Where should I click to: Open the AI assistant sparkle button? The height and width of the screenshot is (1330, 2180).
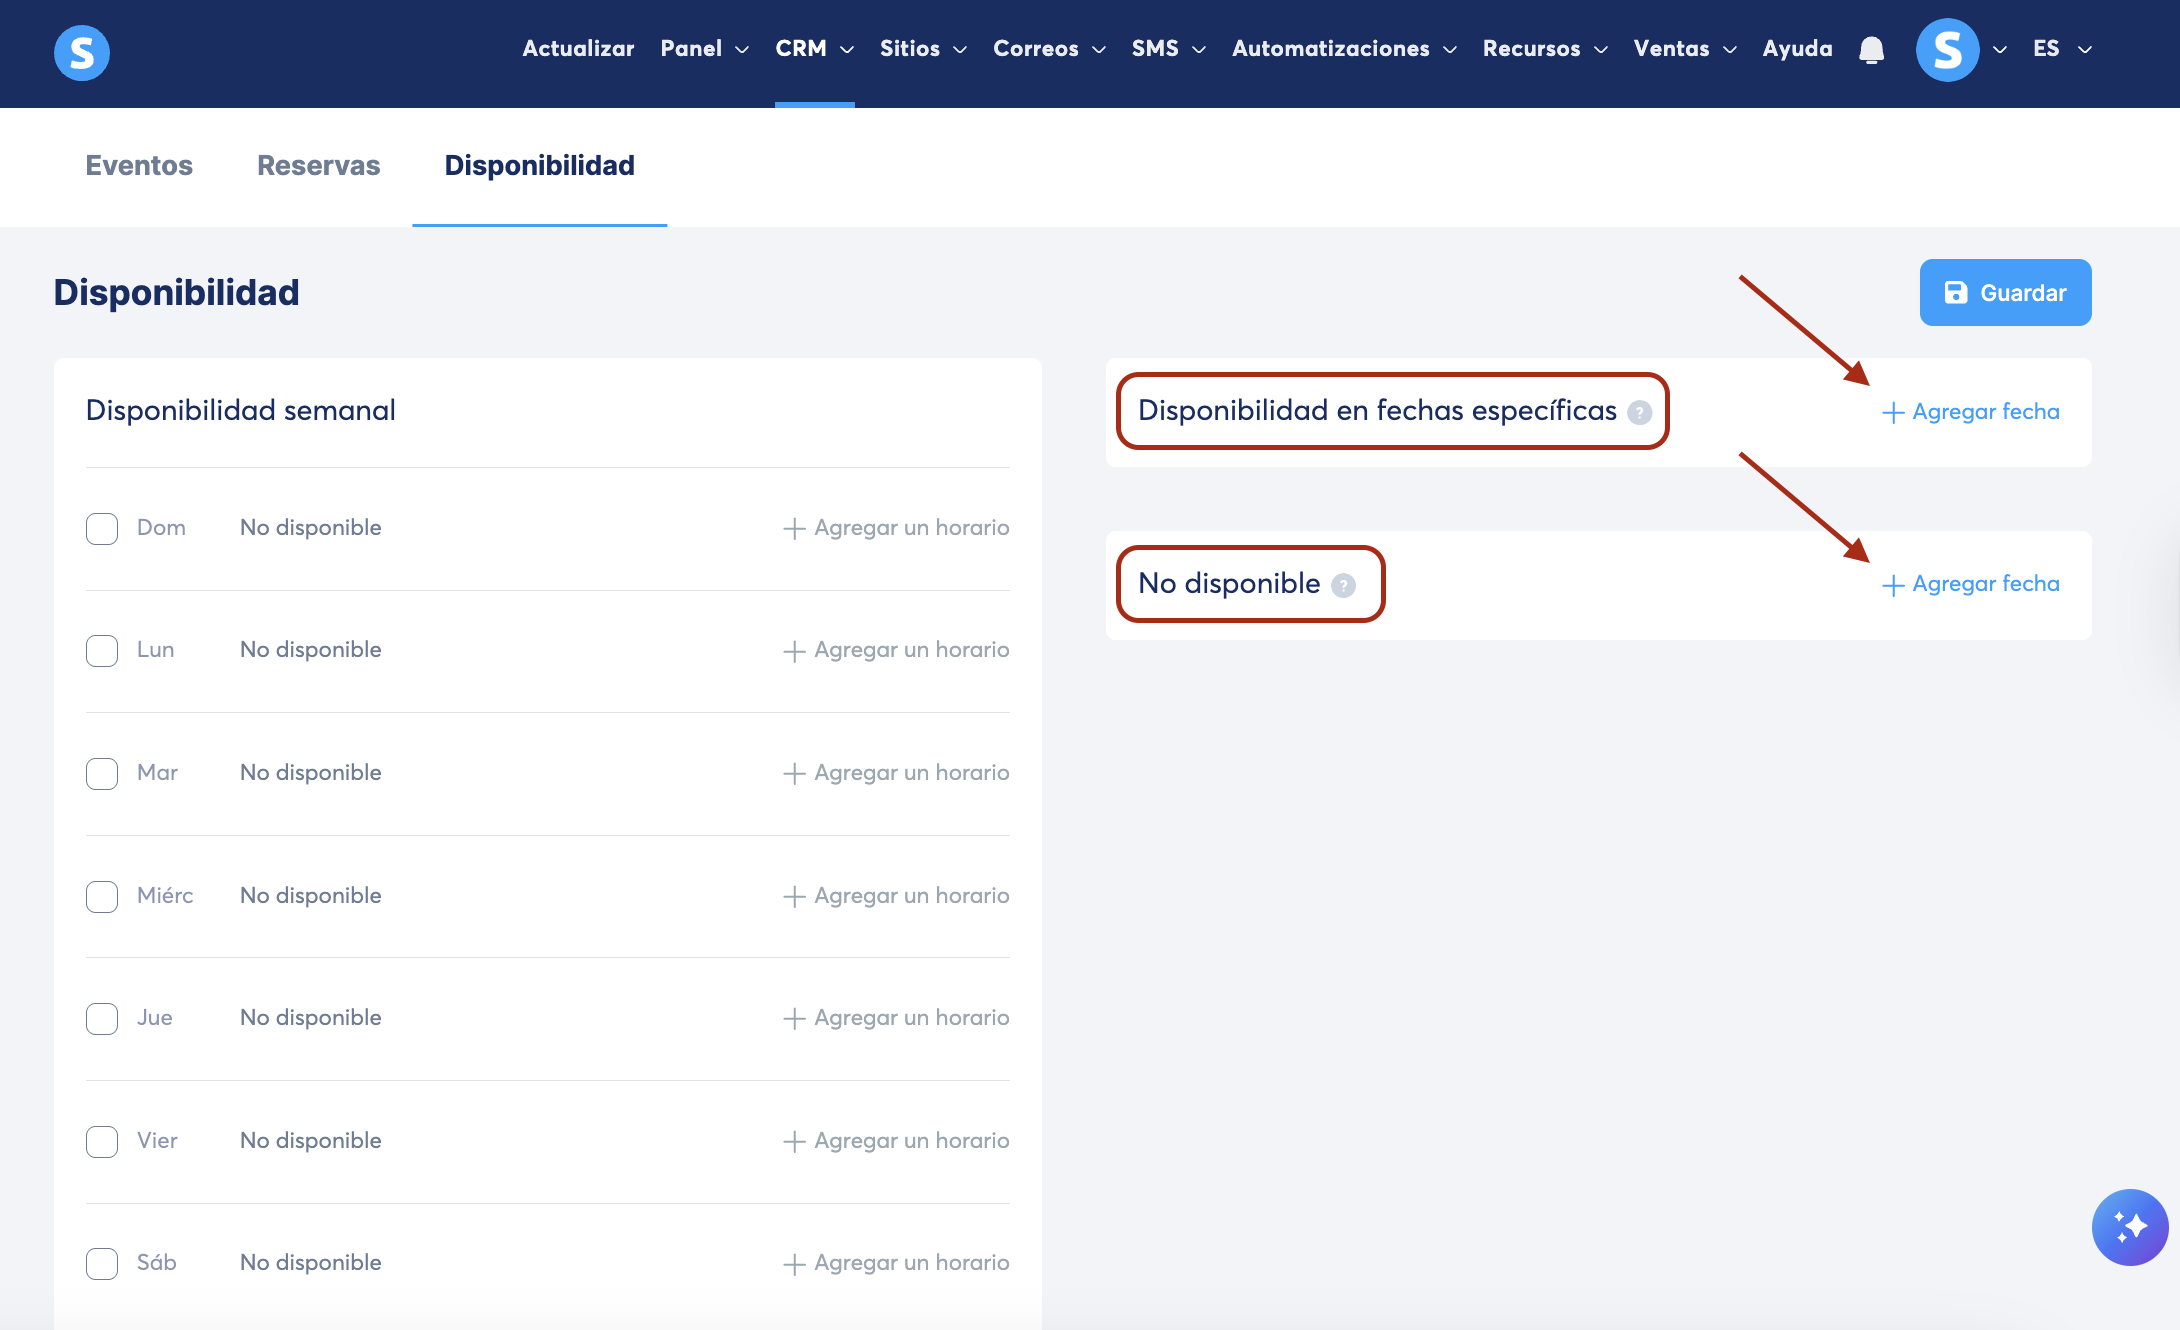click(2129, 1227)
